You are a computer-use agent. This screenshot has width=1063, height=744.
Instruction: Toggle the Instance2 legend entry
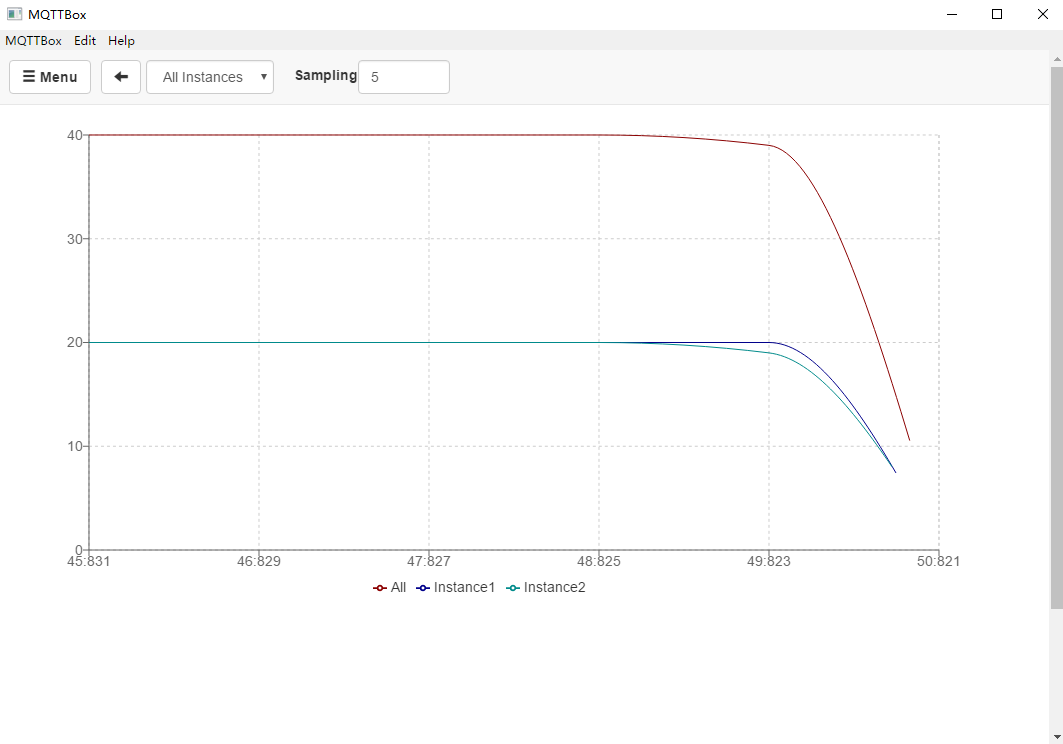pyautogui.click(x=546, y=587)
